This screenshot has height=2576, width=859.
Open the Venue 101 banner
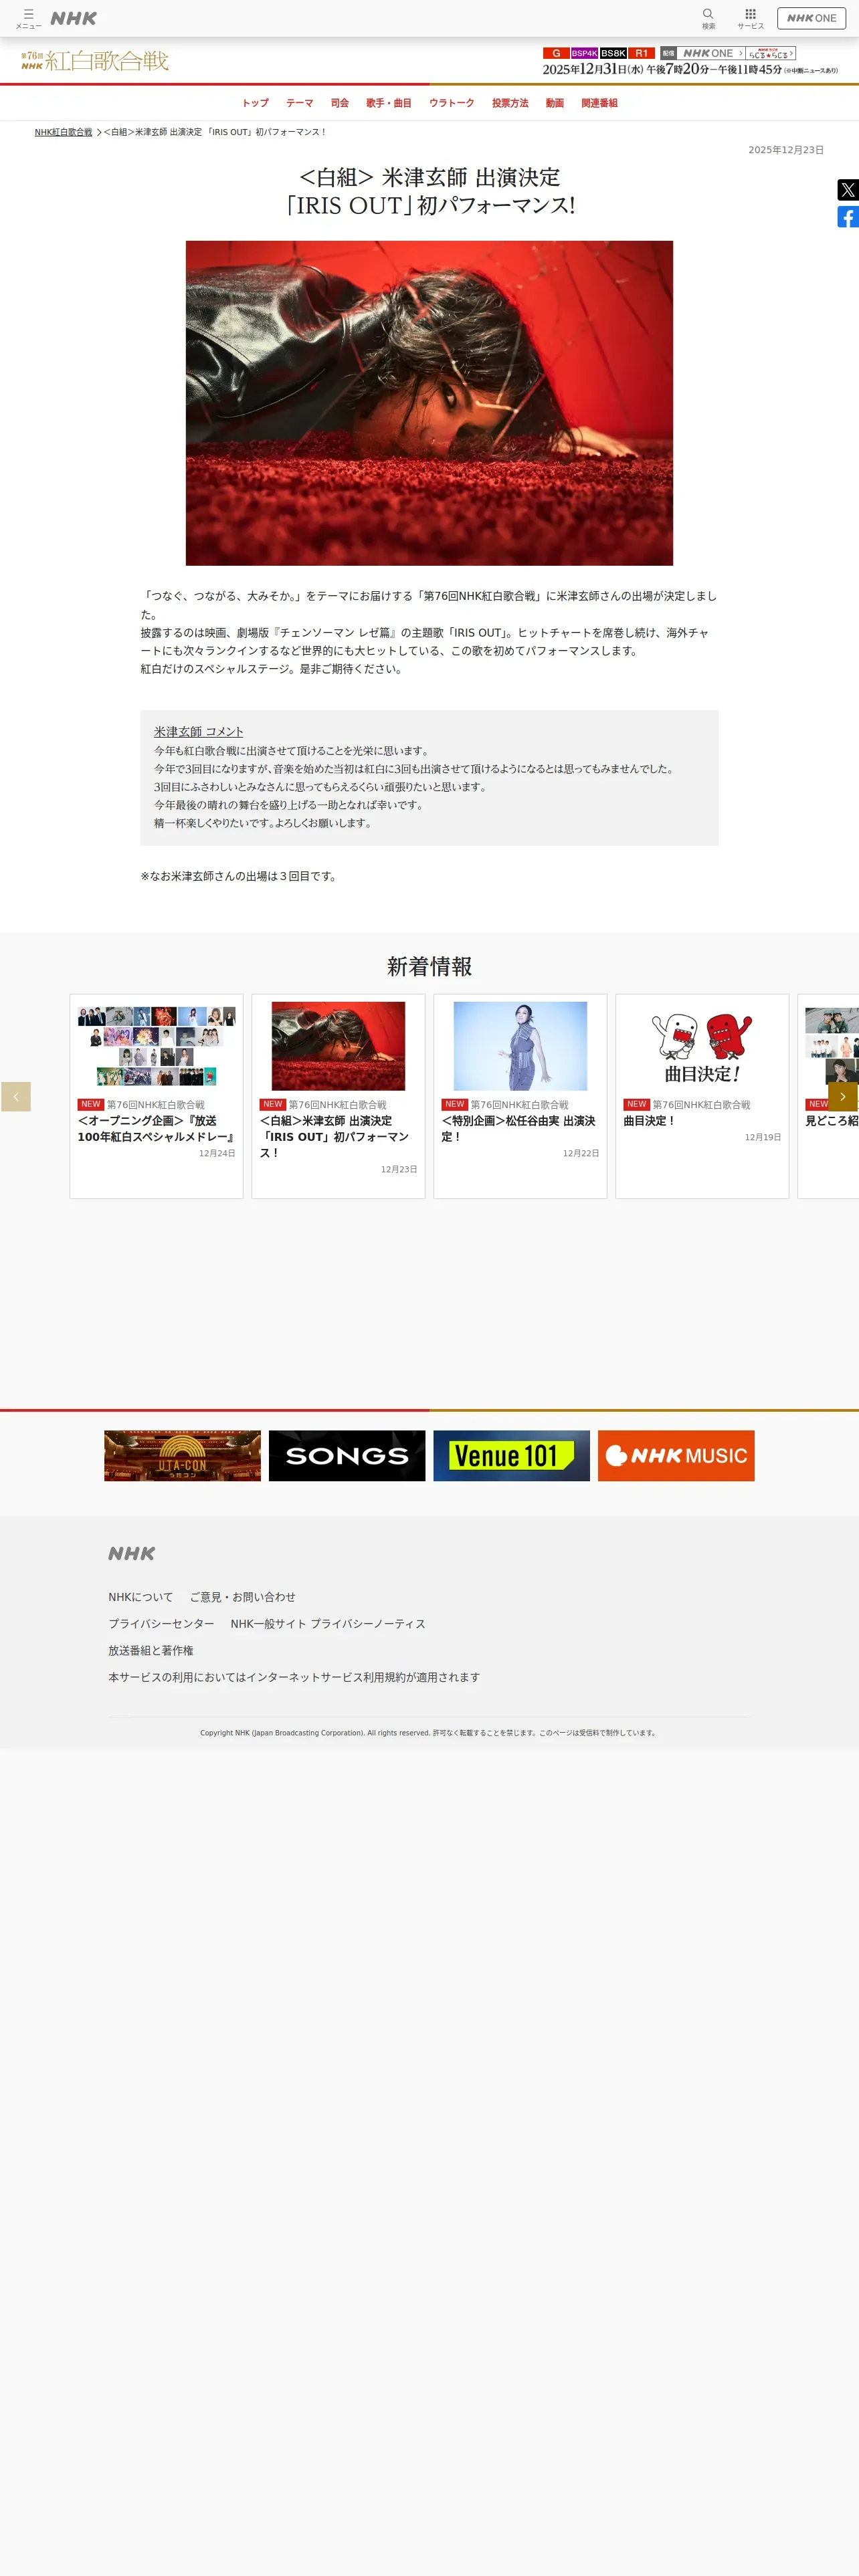click(511, 1456)
